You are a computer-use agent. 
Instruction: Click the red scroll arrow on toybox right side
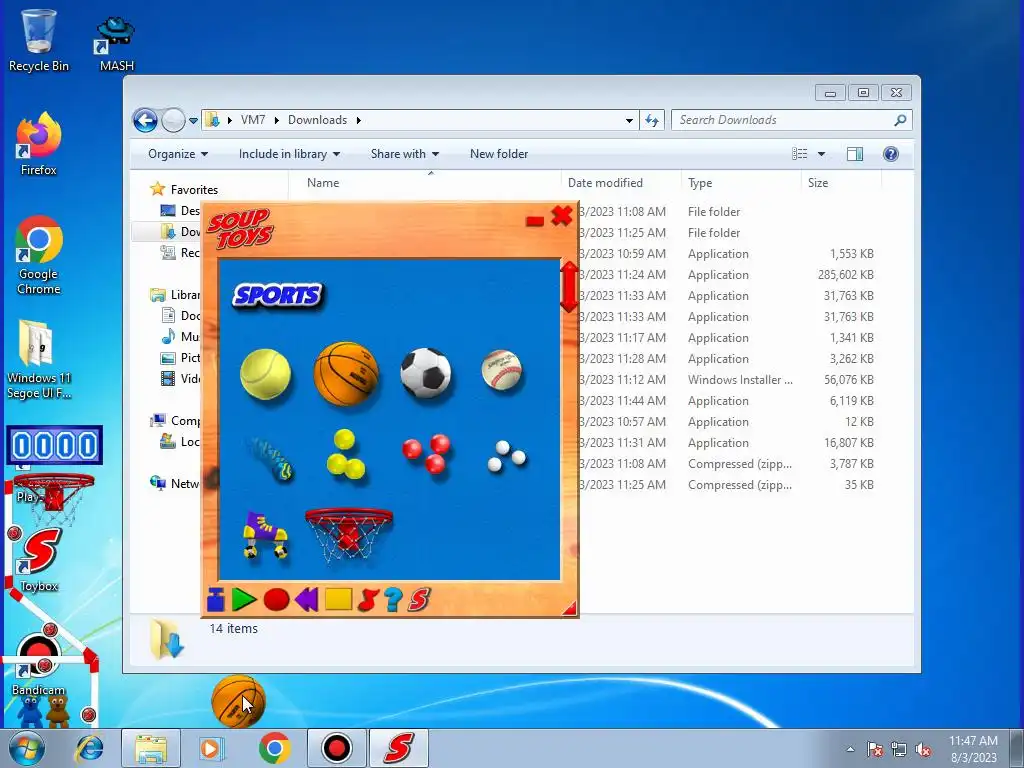point(569,287)
